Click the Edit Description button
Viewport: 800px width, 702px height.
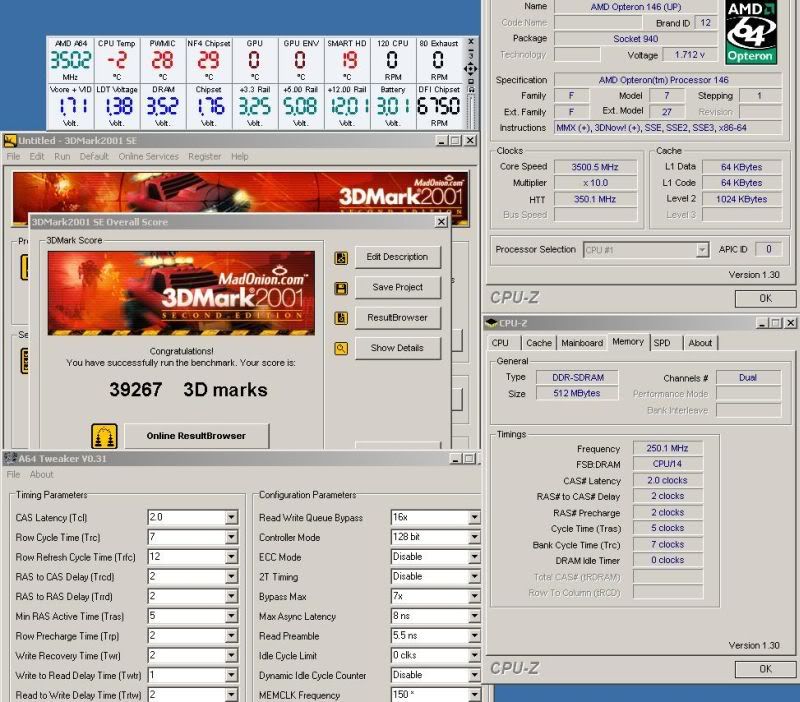(x=397, y=257)
